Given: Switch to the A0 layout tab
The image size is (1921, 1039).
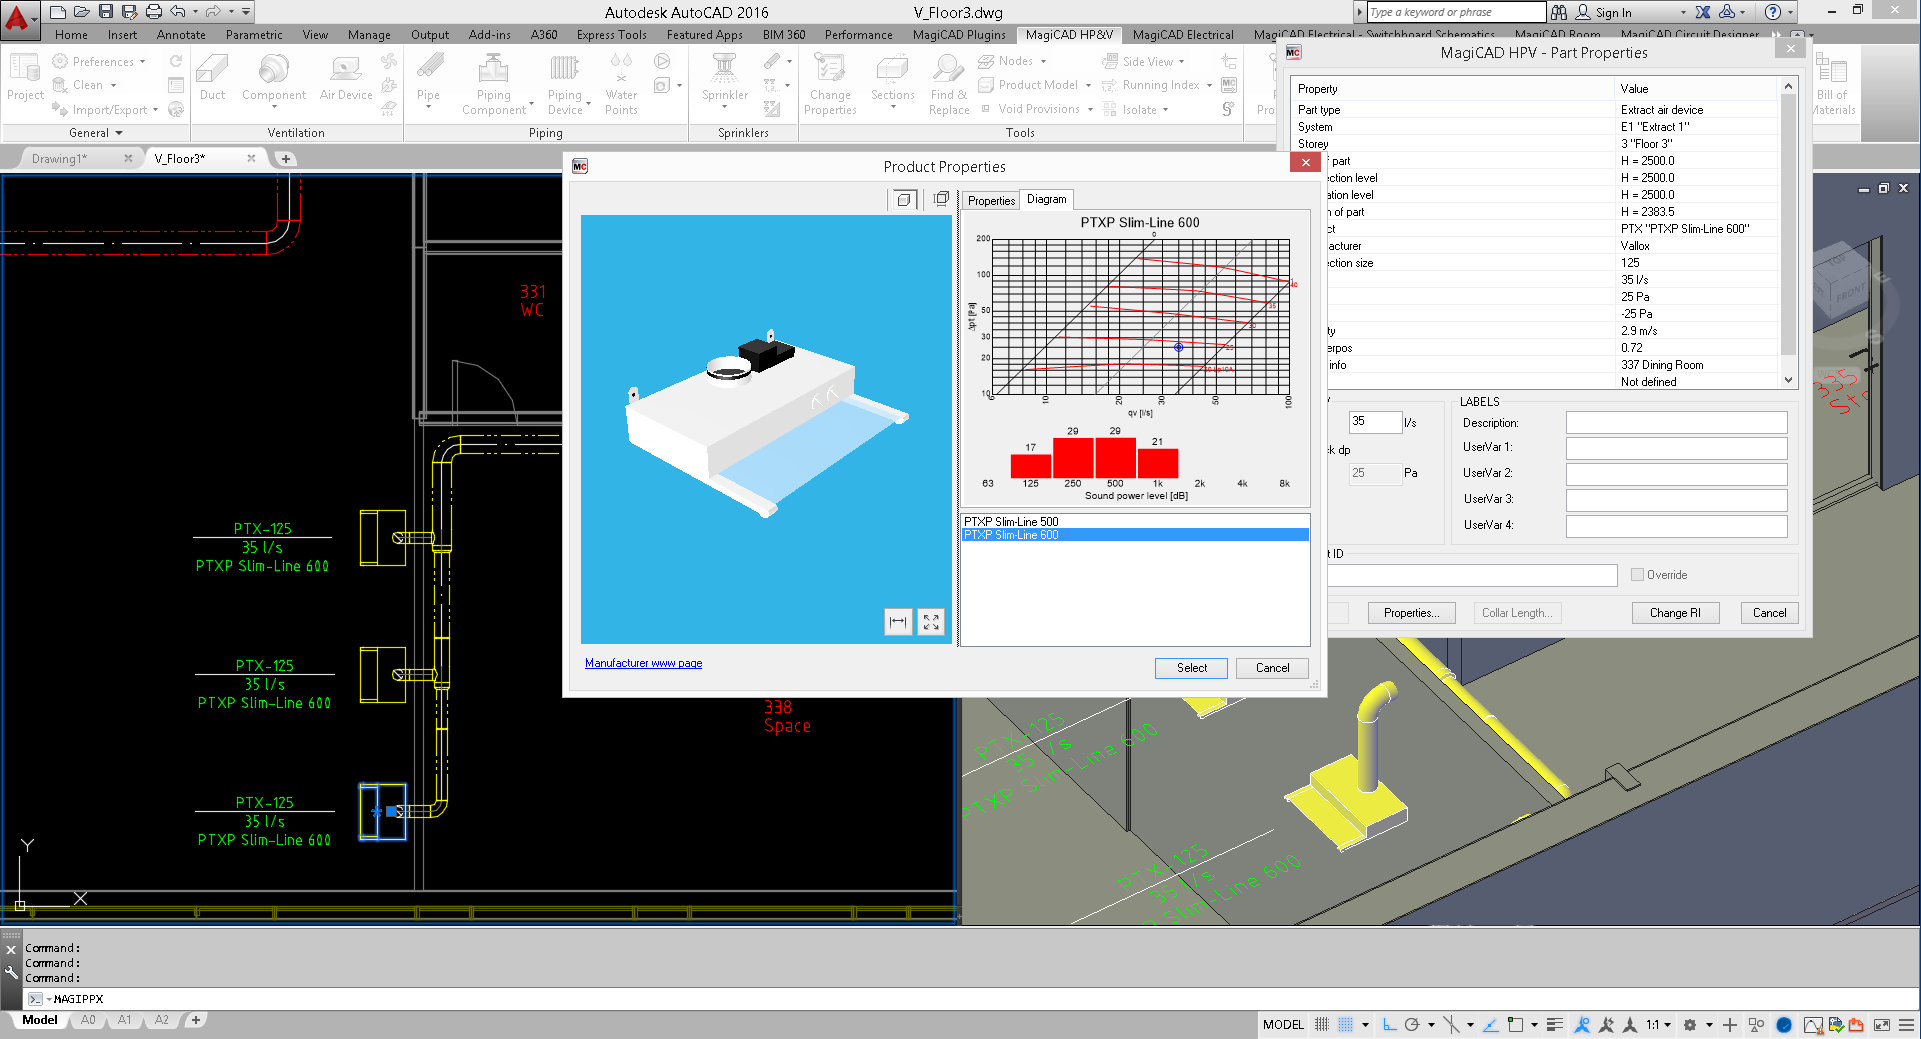Looking at the screenshot, I should [88, 1020].
